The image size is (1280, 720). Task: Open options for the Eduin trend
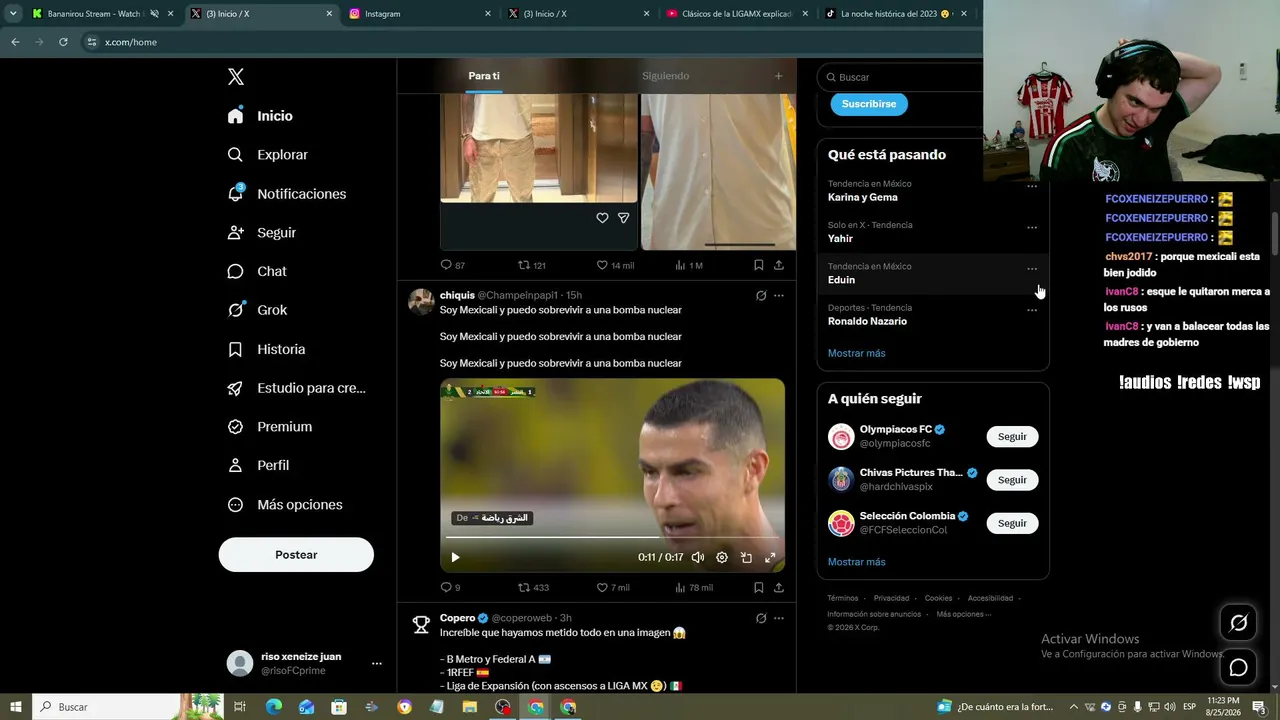pyautogui.click(x=1032, y=268)
